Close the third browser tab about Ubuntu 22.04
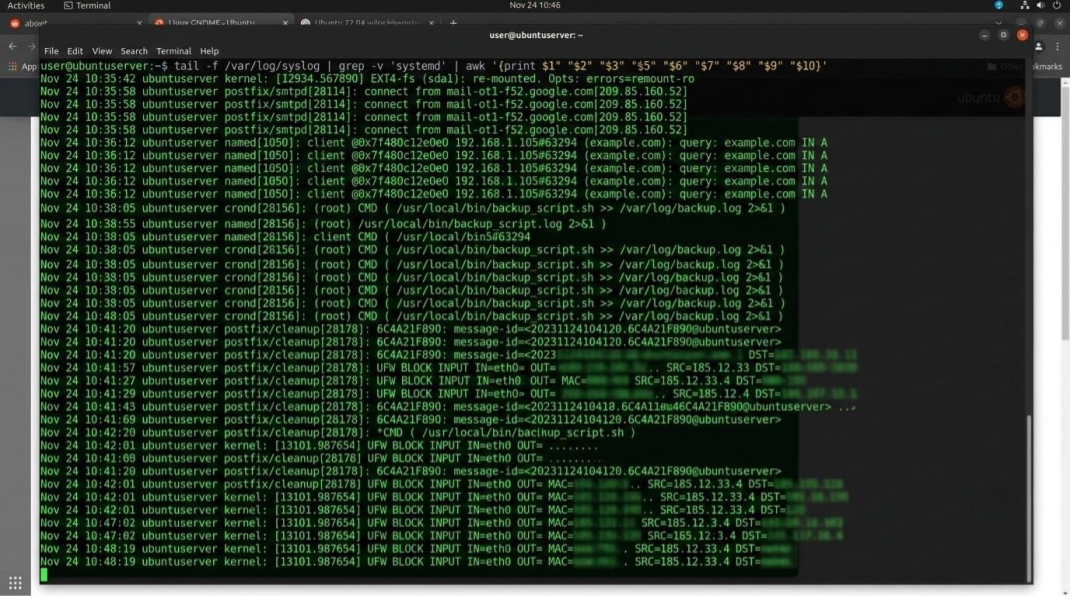The height and width of the screenshot is (607, 1080). pos(432,23)
